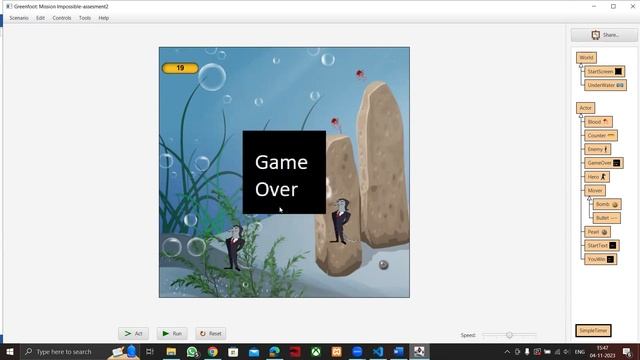Open the Tools menu

85,18
